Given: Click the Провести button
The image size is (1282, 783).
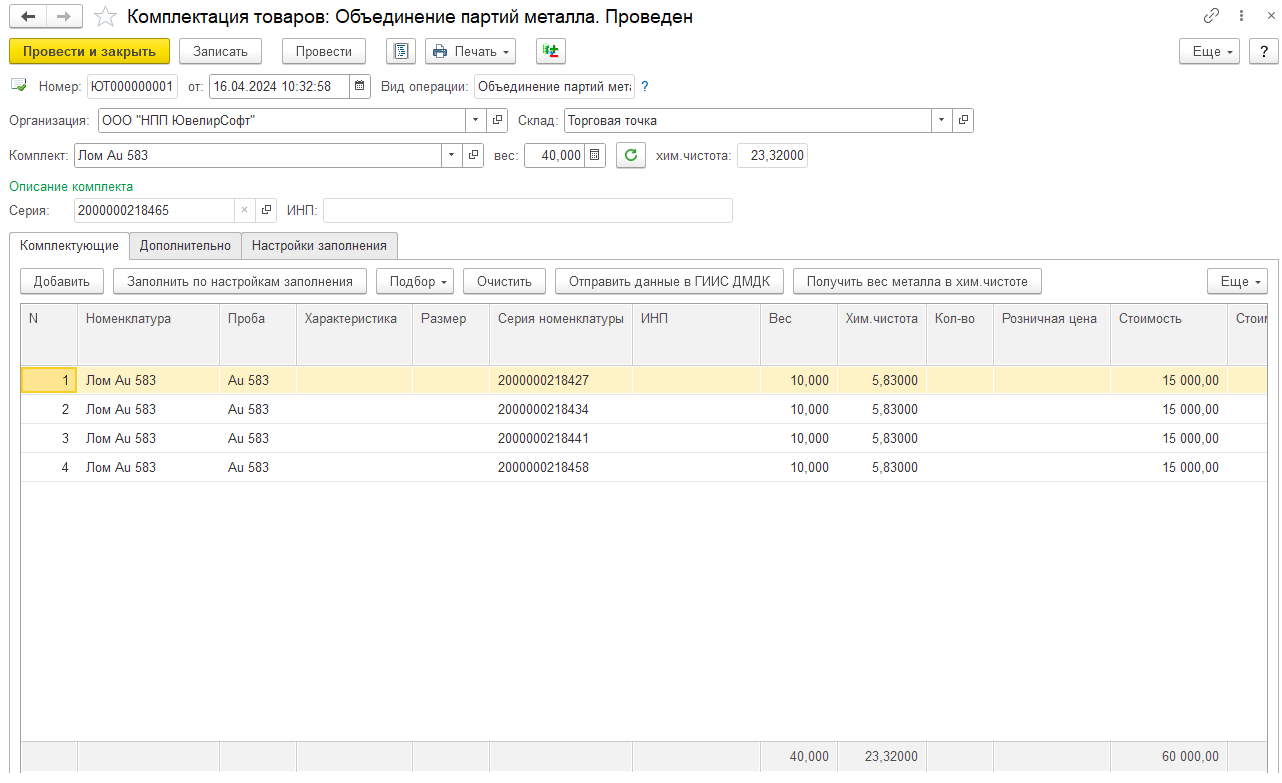Looking at the screenshot, I should [324, 51].
